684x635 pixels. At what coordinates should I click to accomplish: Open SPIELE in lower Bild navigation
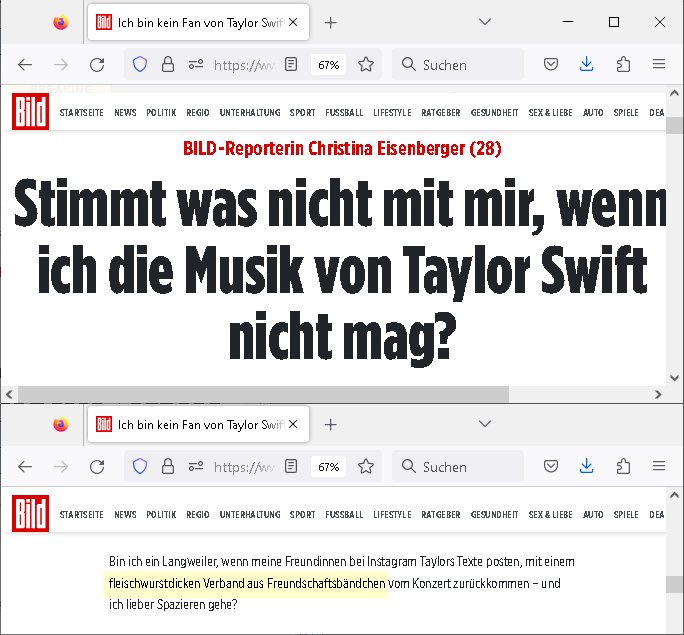tap(626, 515)
